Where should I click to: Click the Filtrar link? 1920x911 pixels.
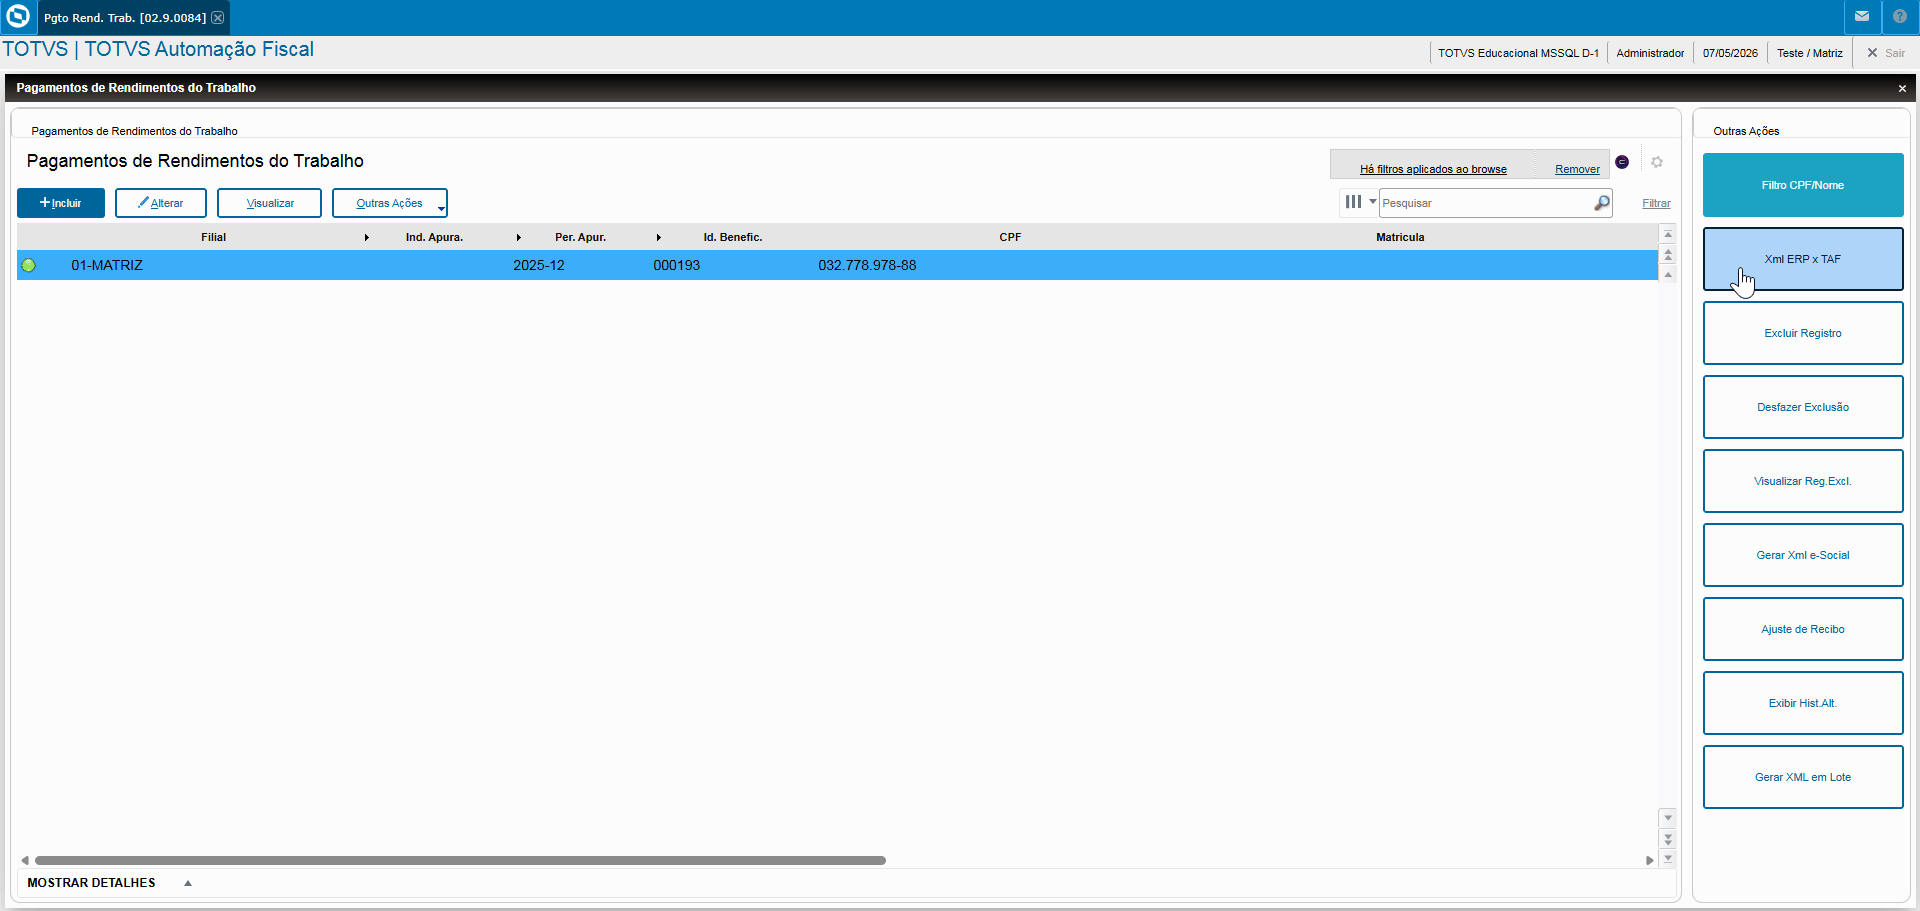(1656, 203)
